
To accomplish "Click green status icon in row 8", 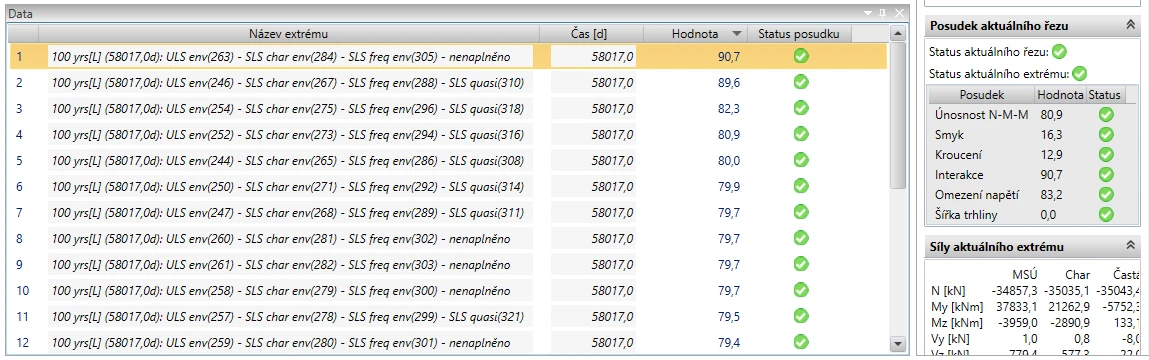I will [801, 238].
